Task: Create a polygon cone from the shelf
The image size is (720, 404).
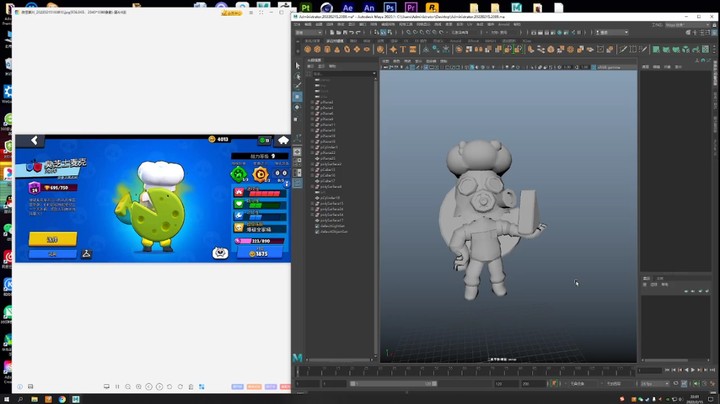Action: 337,49
